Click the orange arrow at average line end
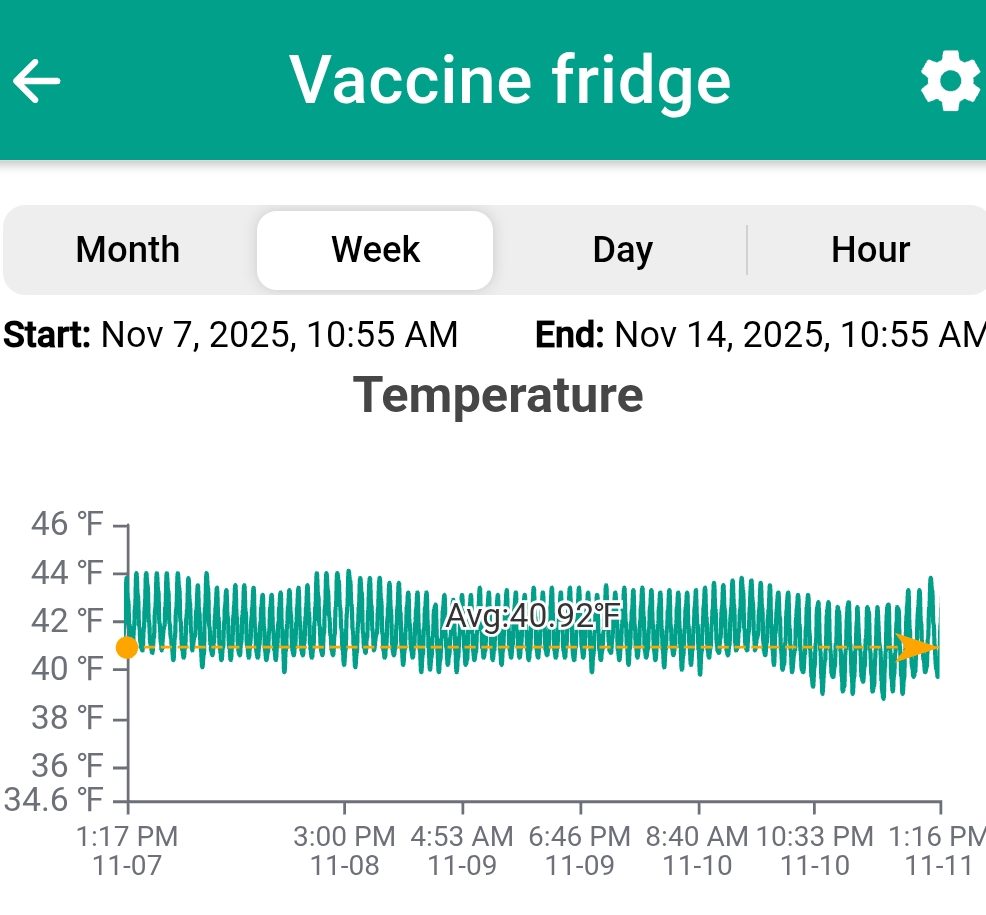 [x=915, y=647]
